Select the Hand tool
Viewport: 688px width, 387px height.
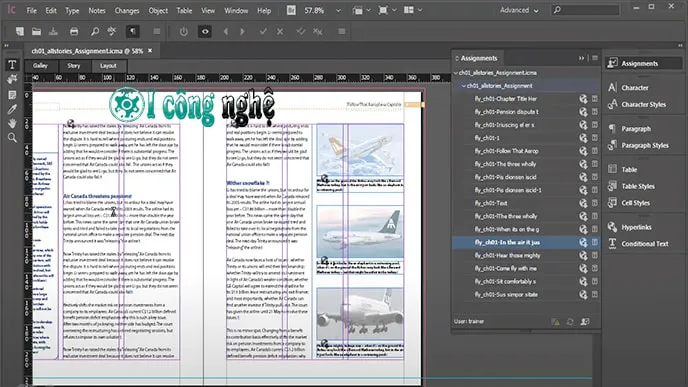[12, 123]
